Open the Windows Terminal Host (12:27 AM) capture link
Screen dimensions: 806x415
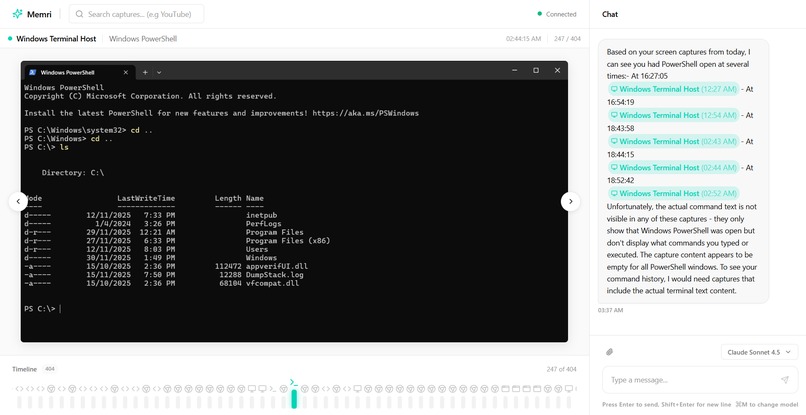point(673,89)
